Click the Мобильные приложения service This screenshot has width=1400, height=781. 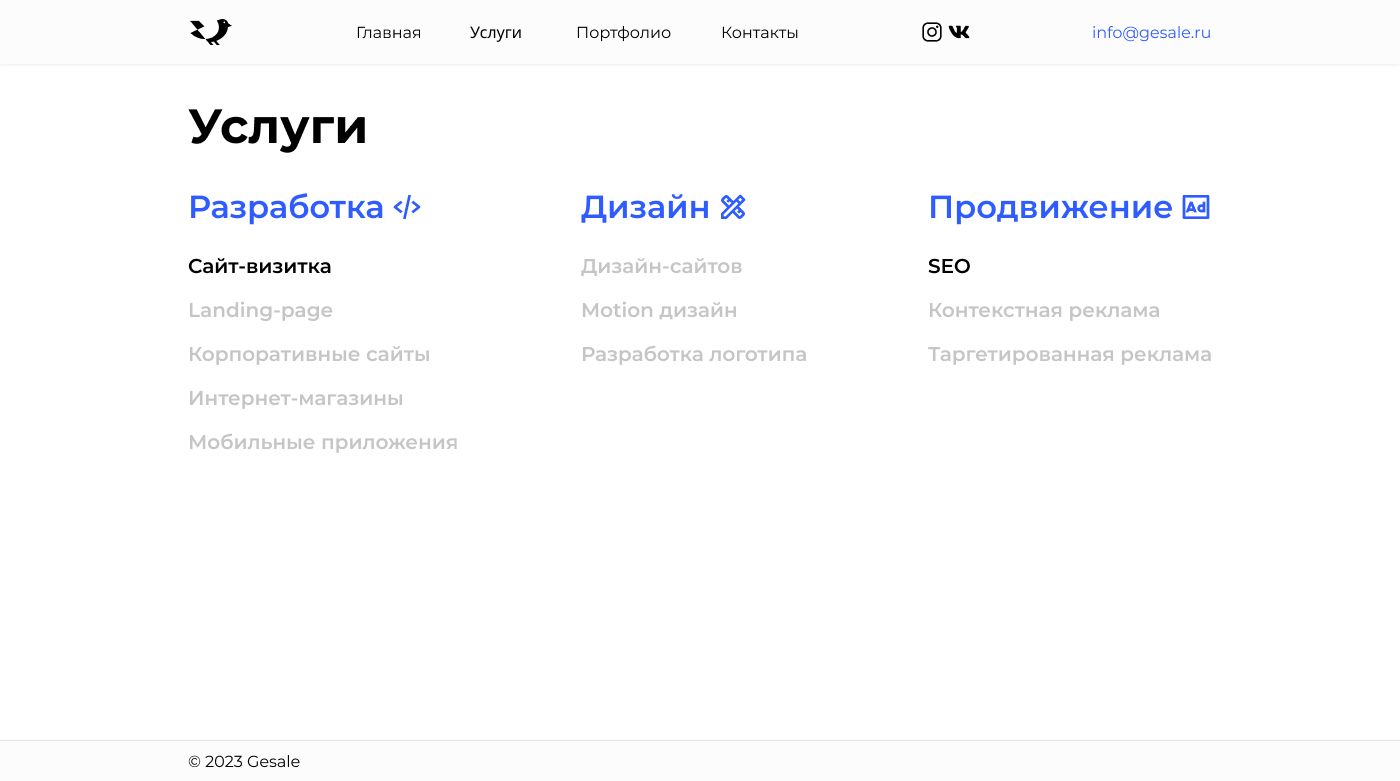(x=323, y=442)
